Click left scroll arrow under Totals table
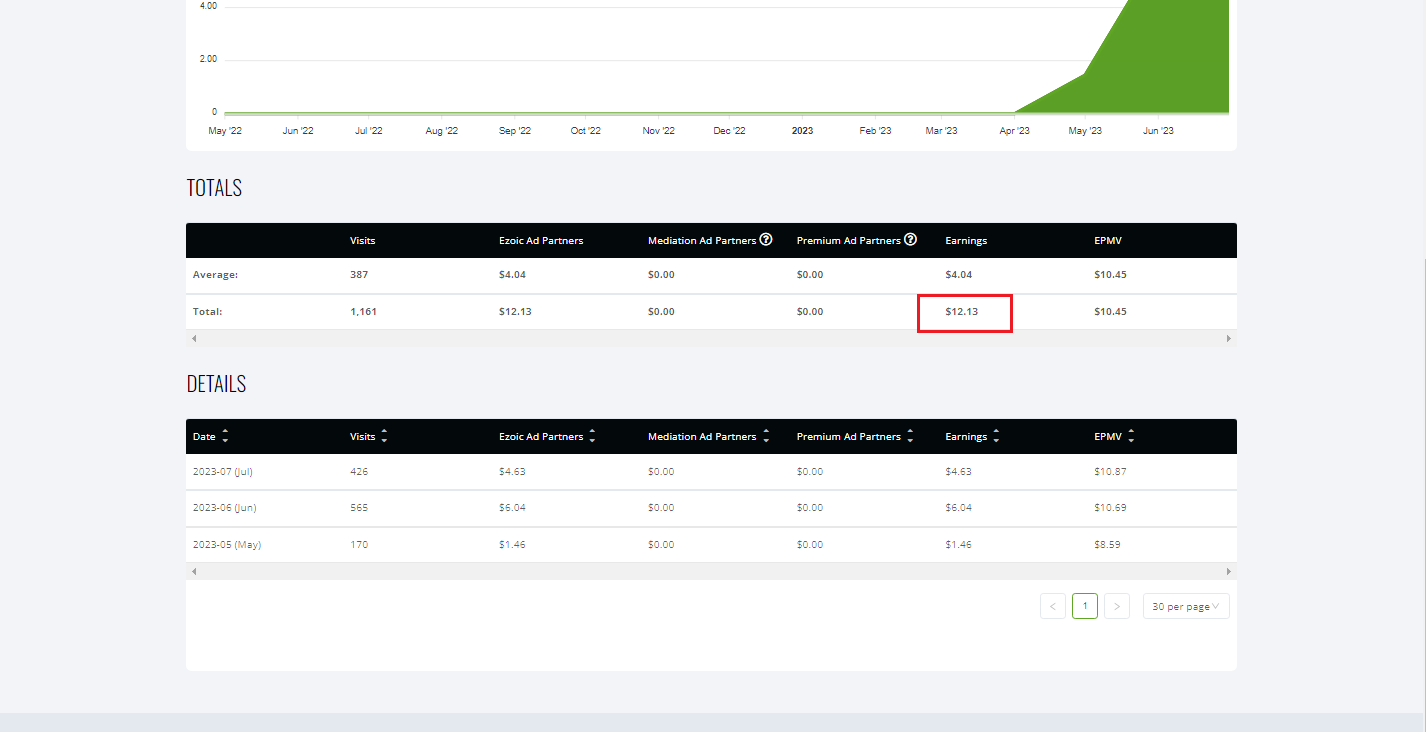Viewport: 1426px width, 732px height. tap(194, 339)
